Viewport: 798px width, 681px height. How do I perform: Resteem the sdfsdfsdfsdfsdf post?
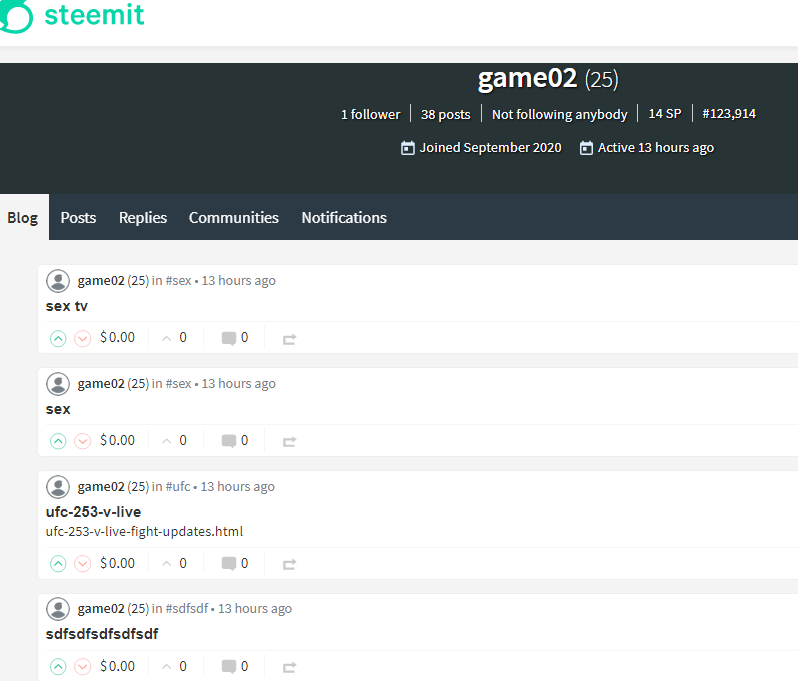pos(290,667)
